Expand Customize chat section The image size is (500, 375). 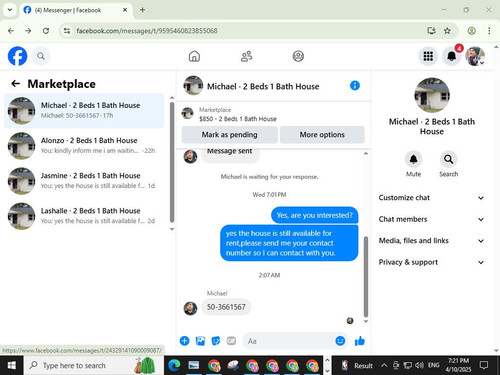click(x=431, y=198)
